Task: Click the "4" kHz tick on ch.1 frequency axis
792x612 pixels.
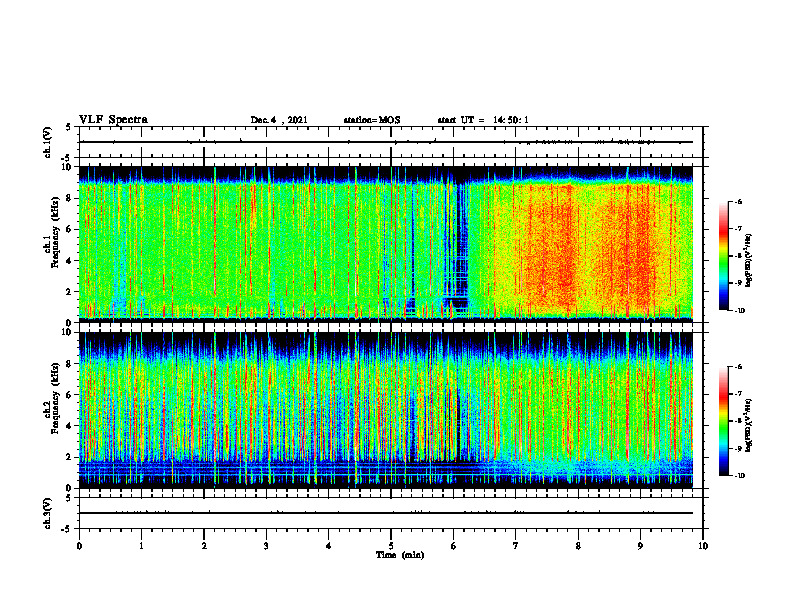Action: tap(70, 261)
